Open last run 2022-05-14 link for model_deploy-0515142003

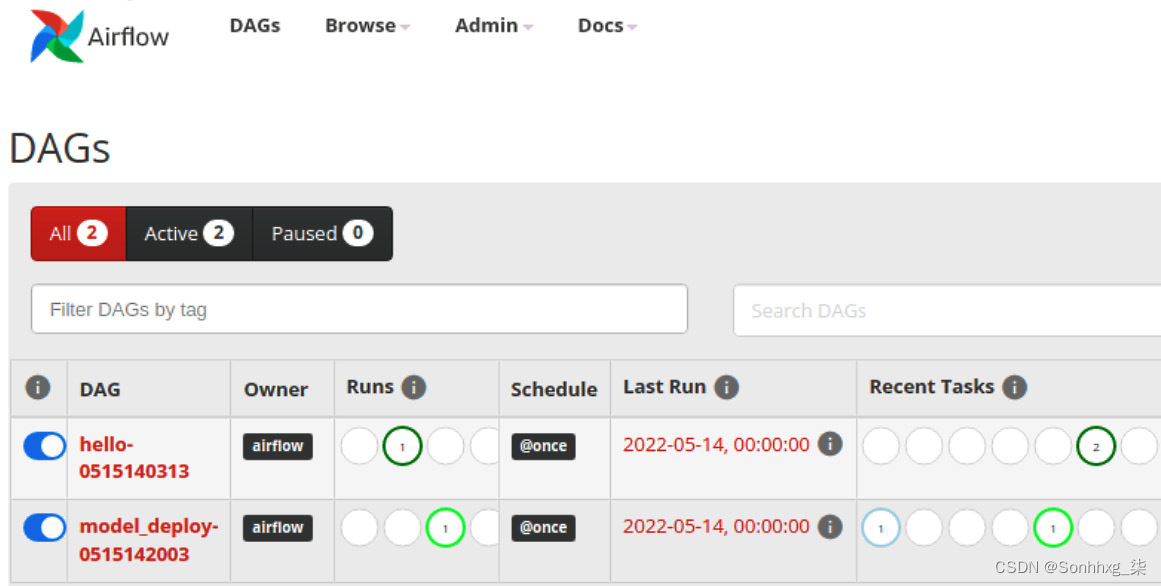pyautogui.click(x=716, y=527)
